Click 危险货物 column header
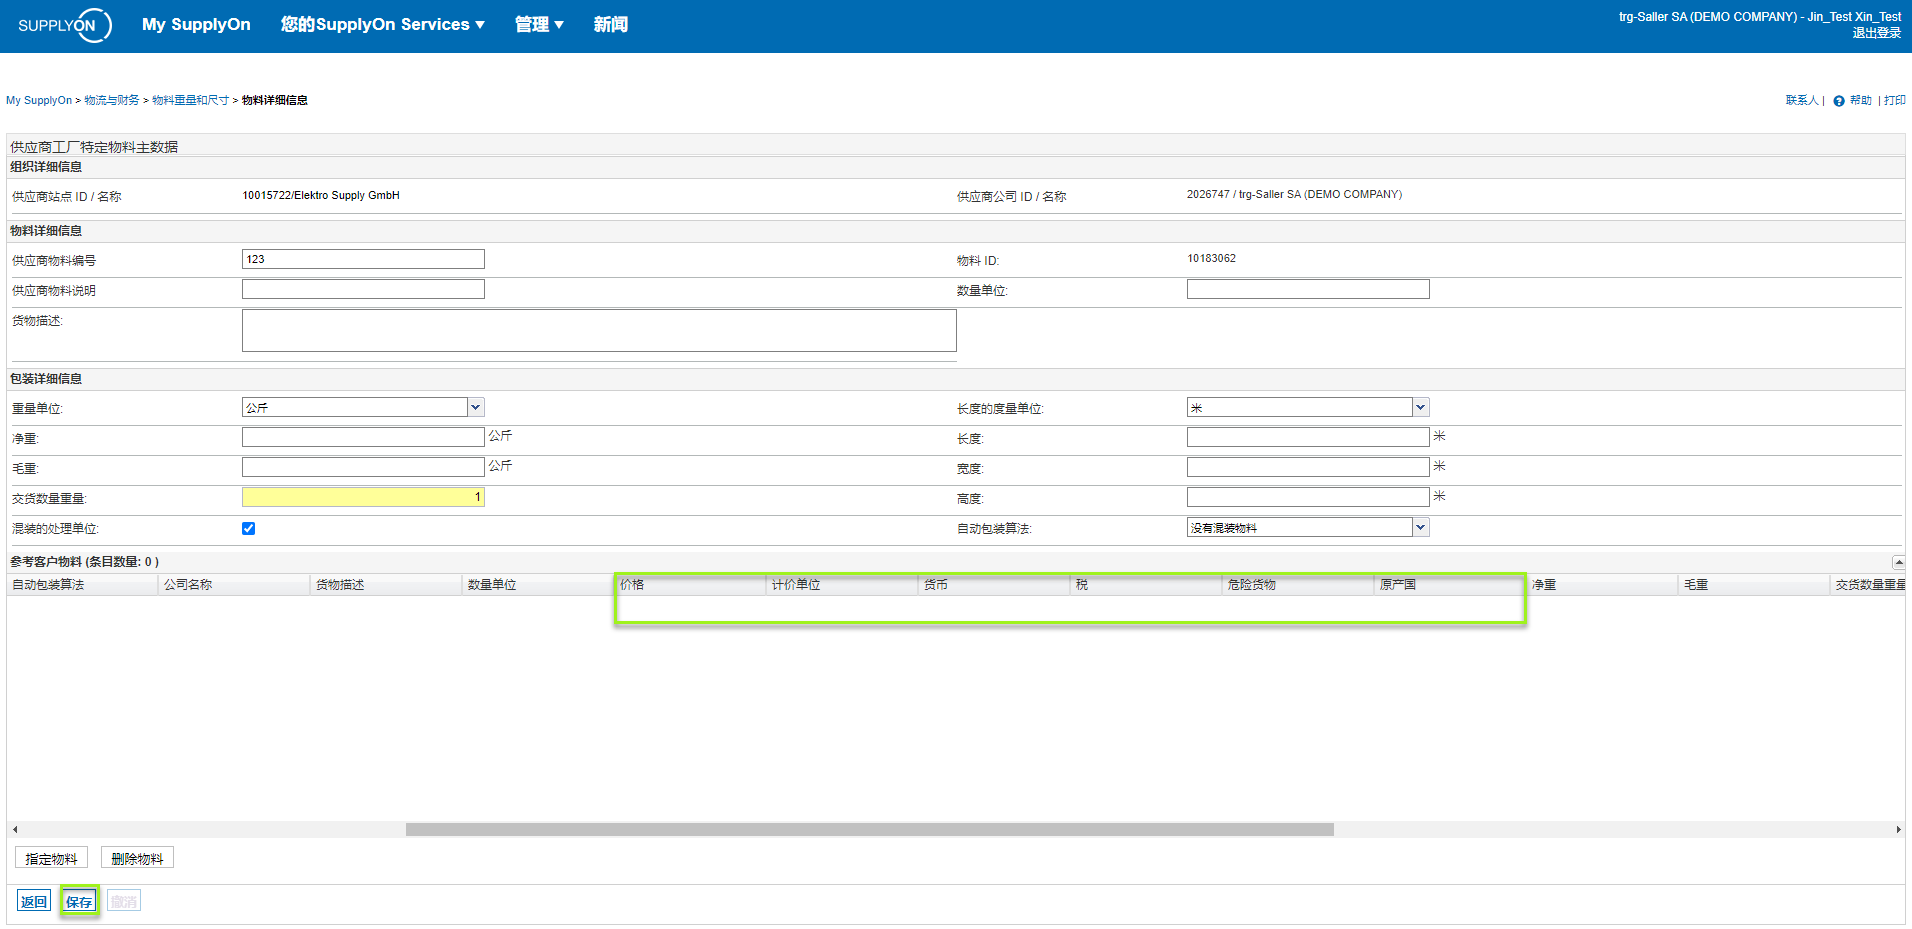 click(1298, 584)
